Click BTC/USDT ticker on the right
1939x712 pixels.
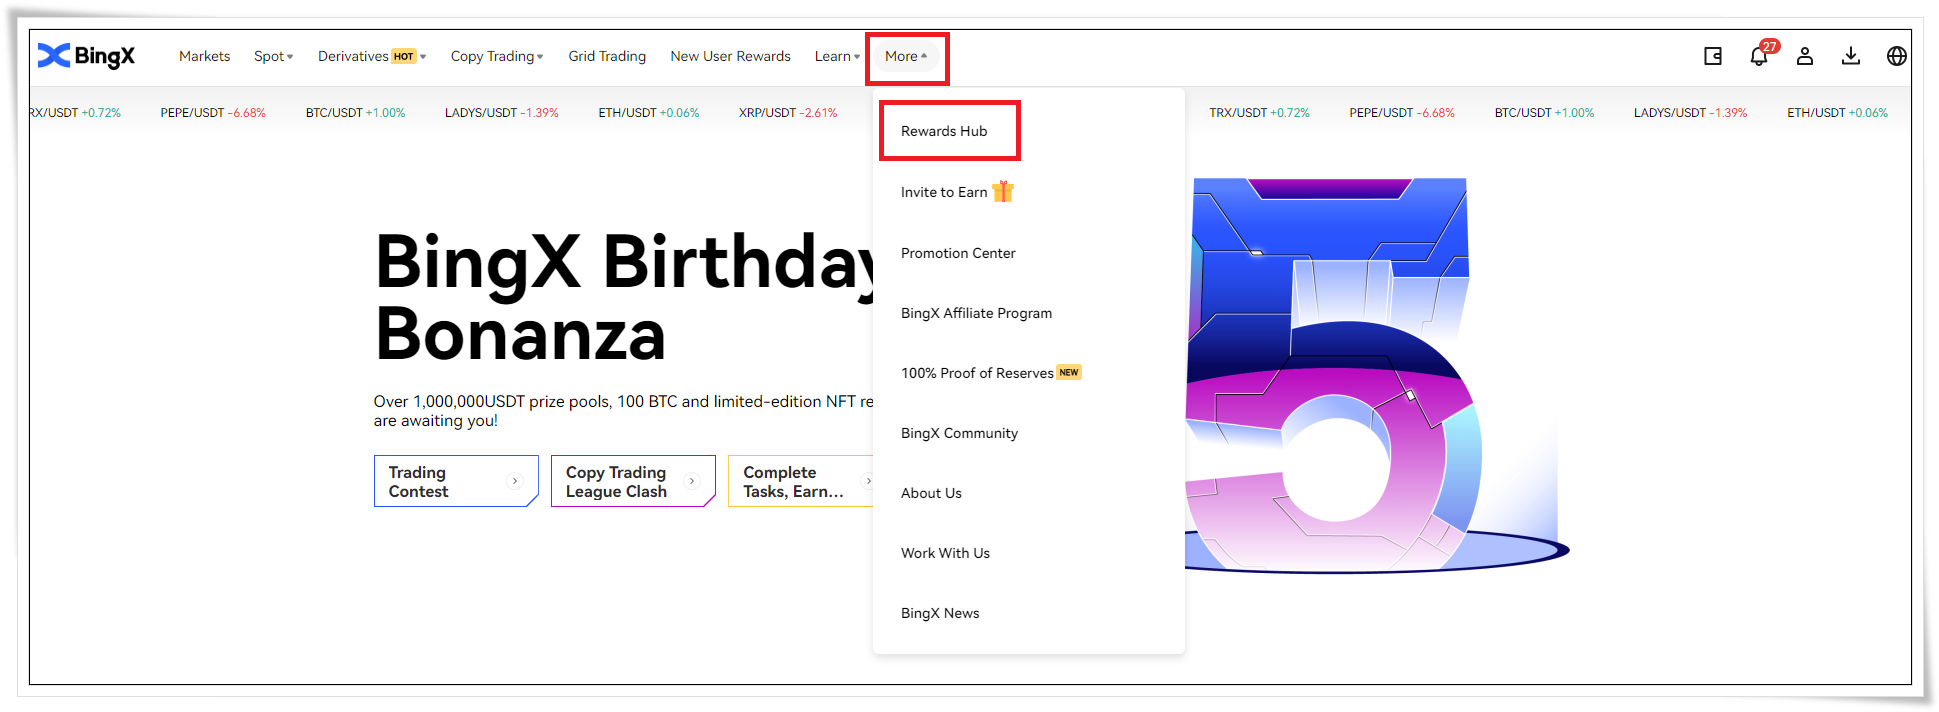[1544, 113]
